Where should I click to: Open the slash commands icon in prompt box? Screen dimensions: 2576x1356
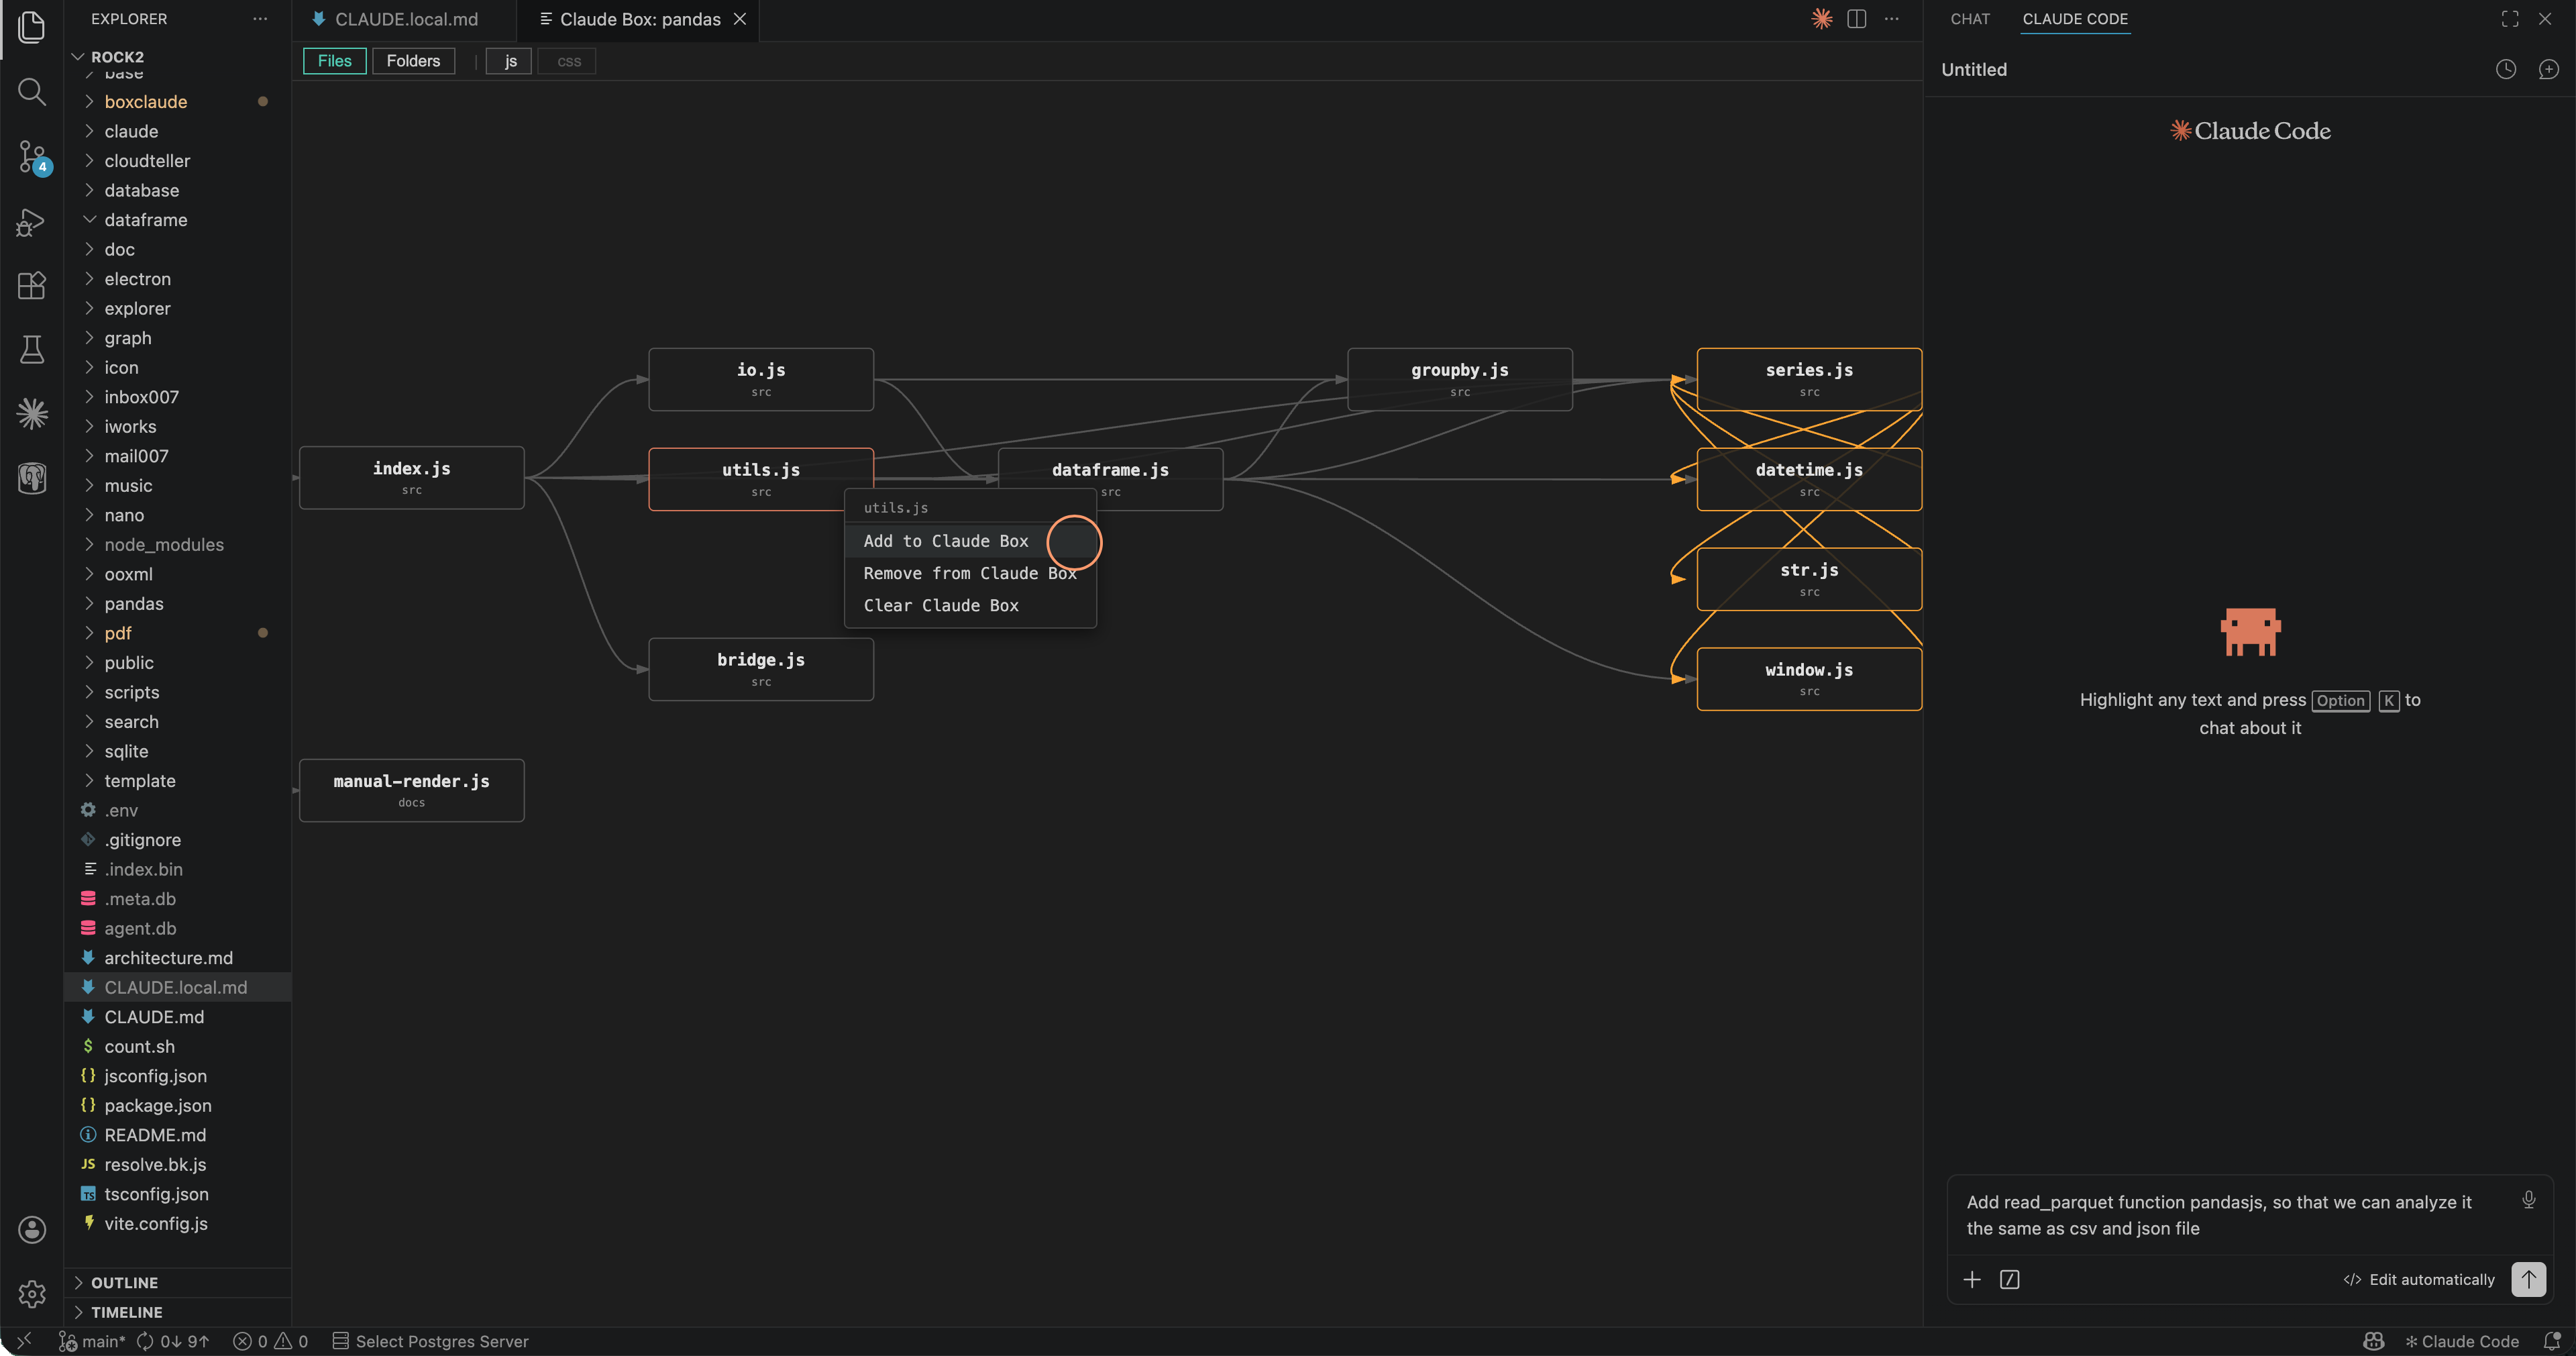pos(2010,1279)
